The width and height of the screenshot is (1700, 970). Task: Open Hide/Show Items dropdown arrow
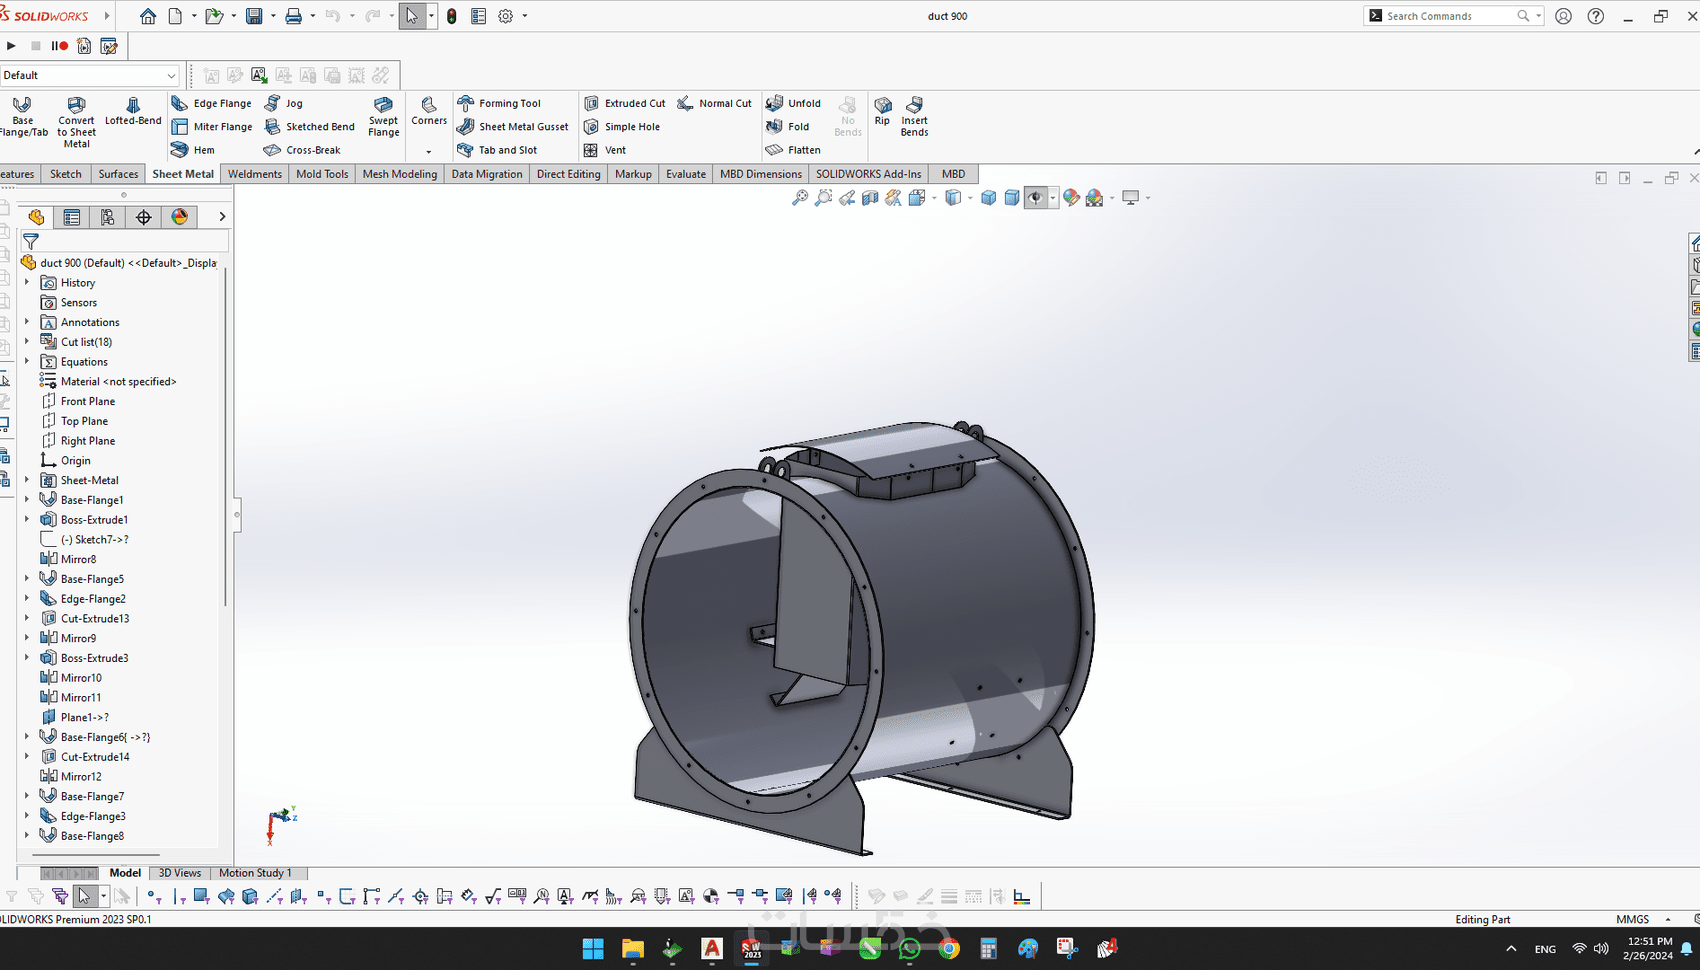coord(1053,198)
